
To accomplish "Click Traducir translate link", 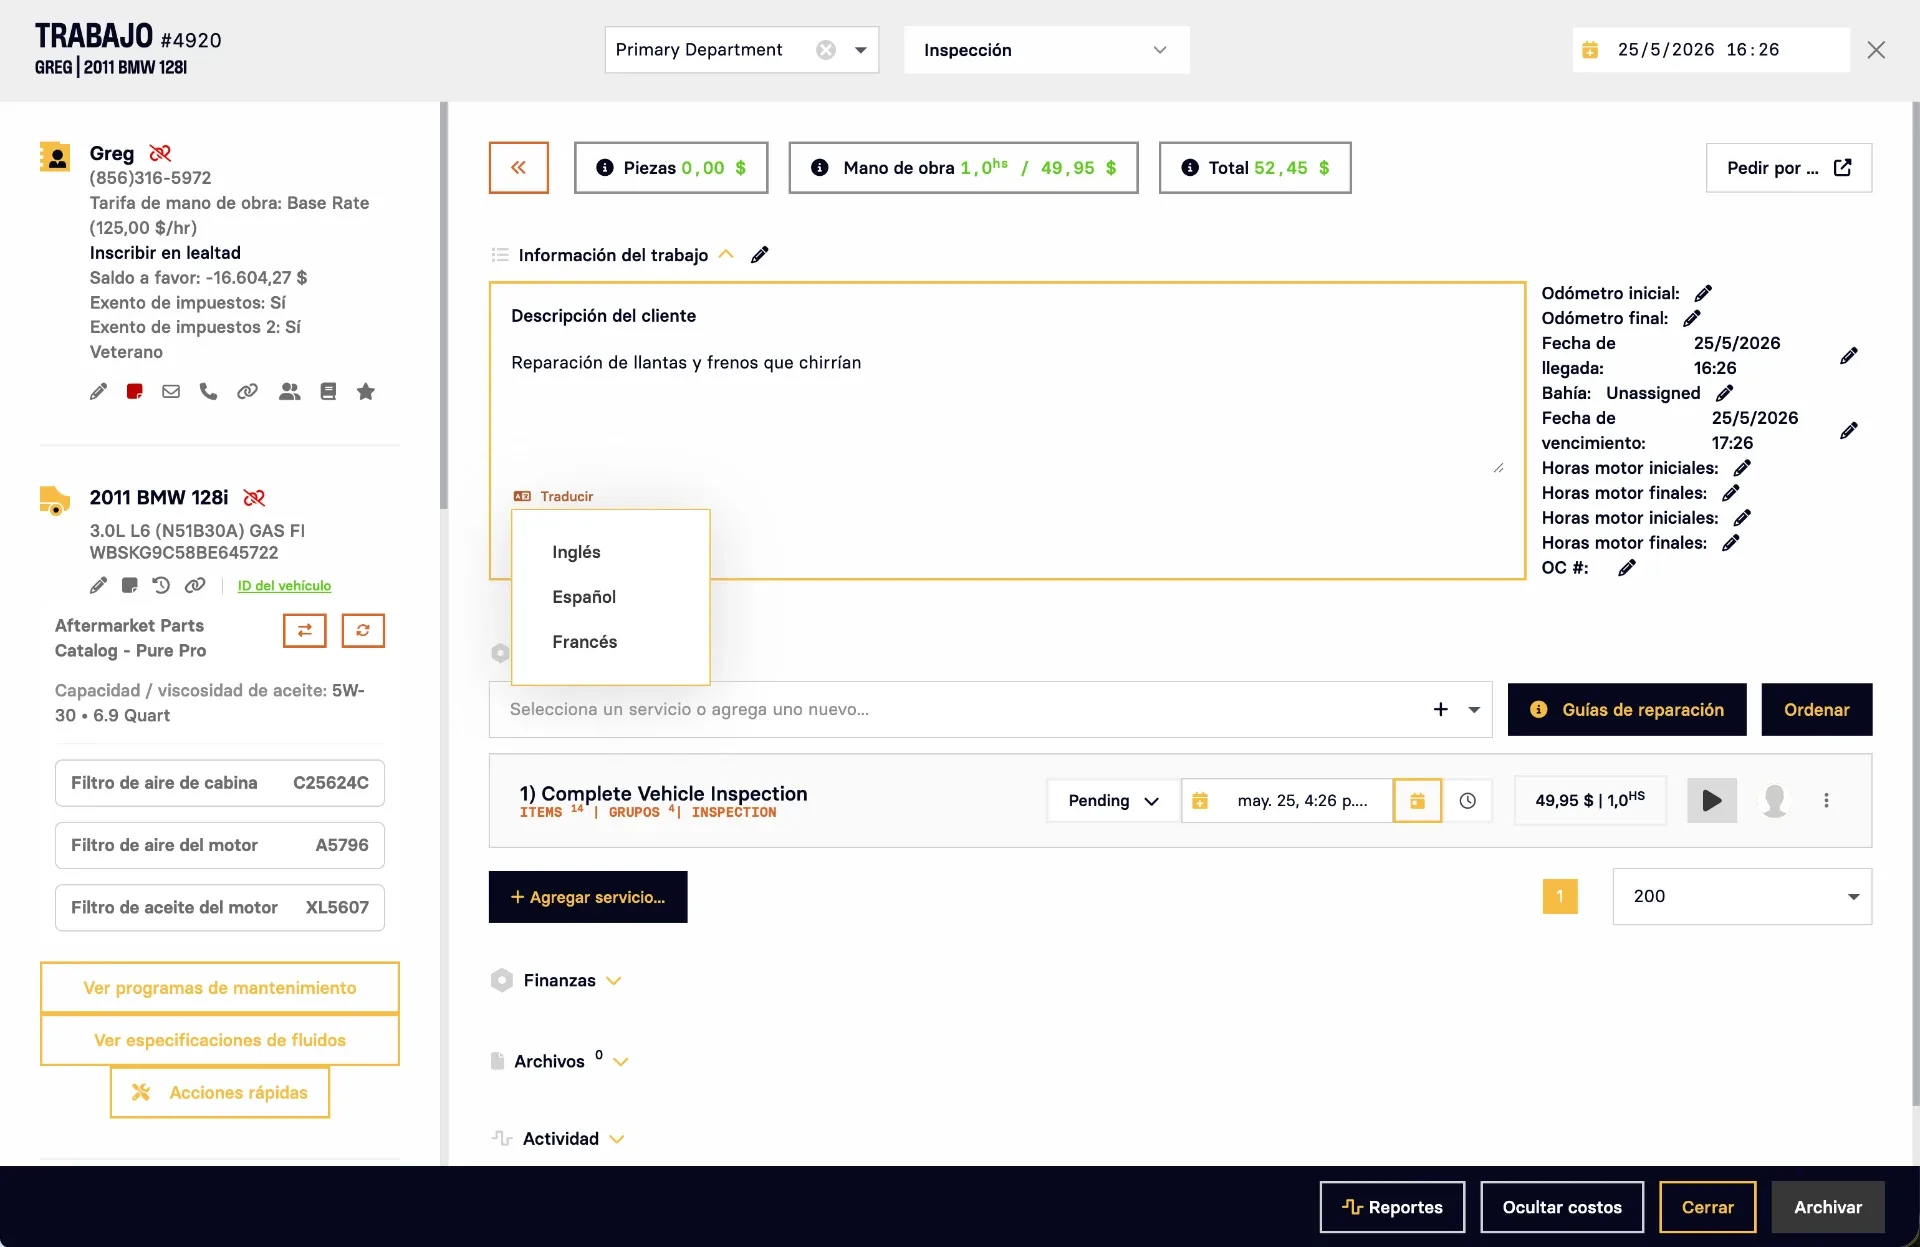I will [x=554, y=496].
